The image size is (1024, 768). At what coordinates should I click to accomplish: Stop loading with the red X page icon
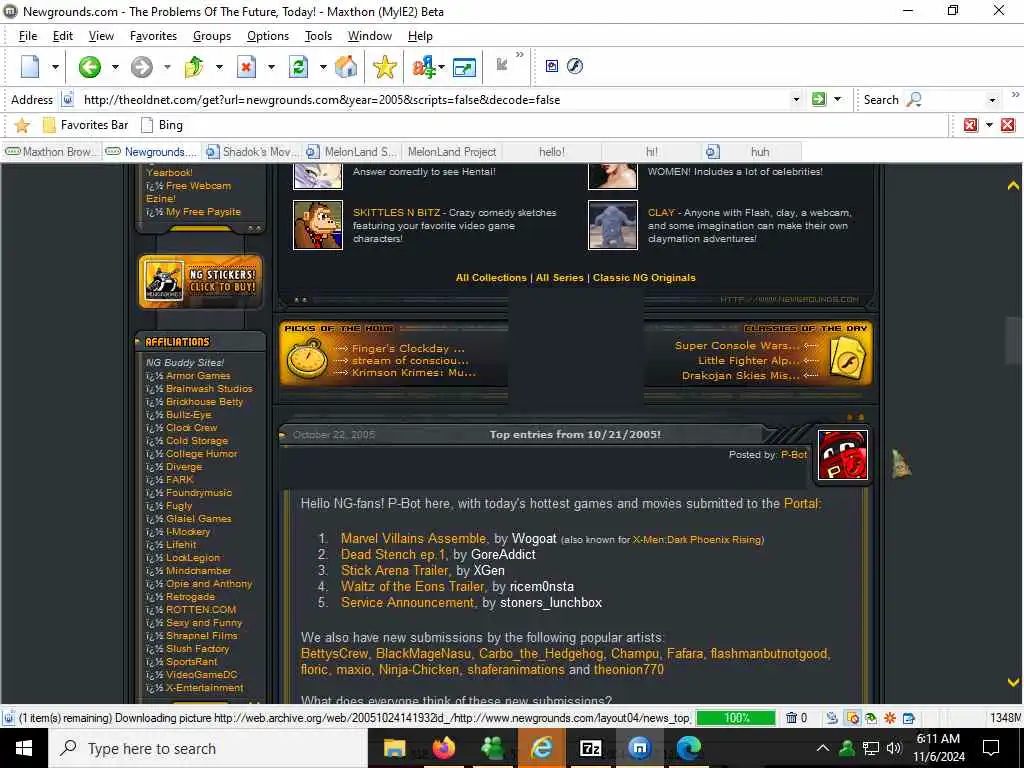point(246,66)
